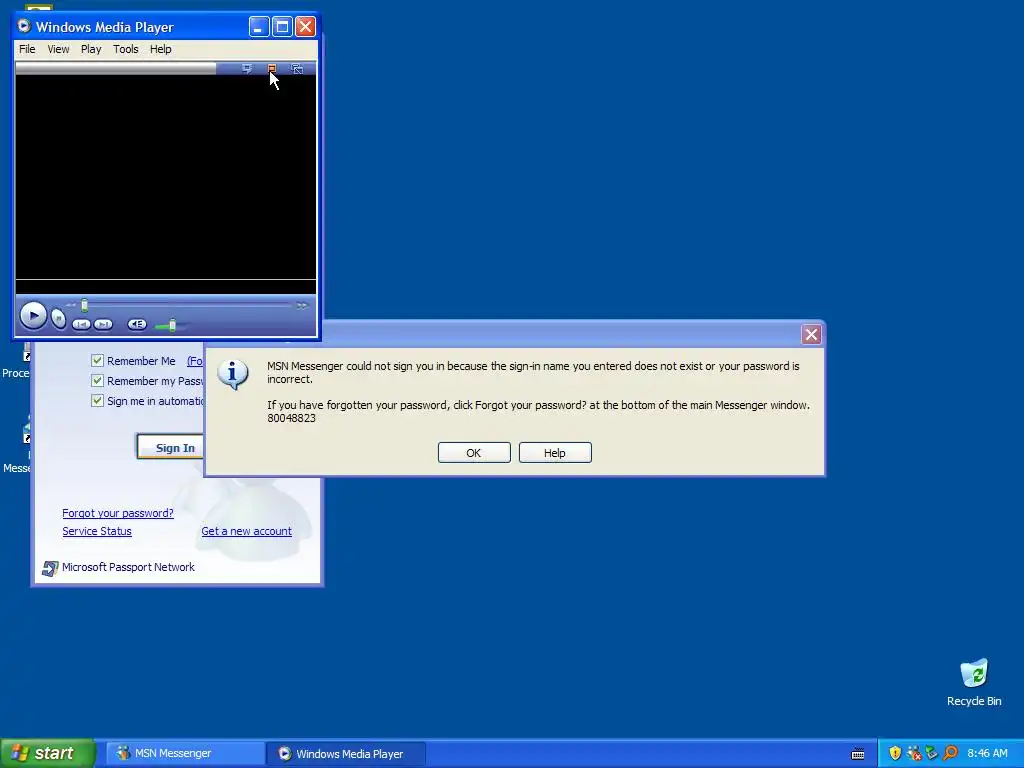Open the Windows Start menu
Viewport: 1024px width, 768px height.
pyautogui.click(x=48, y=753)
